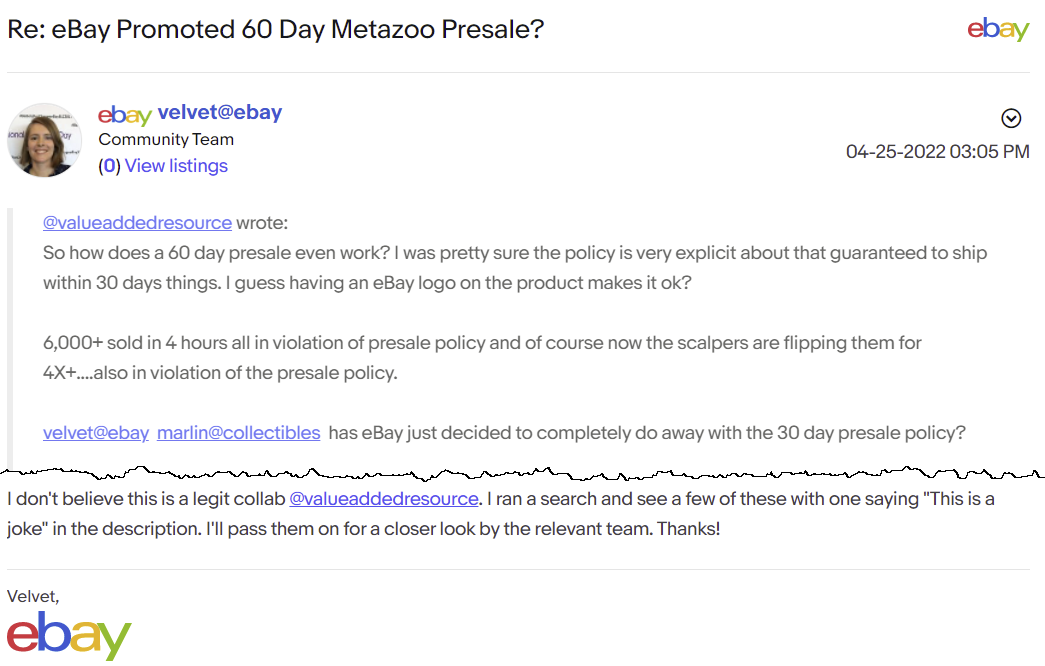The width and height of the screenshot is (1045, 666).
Task: Click the View listings link
Action: click(x=176, y=166)
